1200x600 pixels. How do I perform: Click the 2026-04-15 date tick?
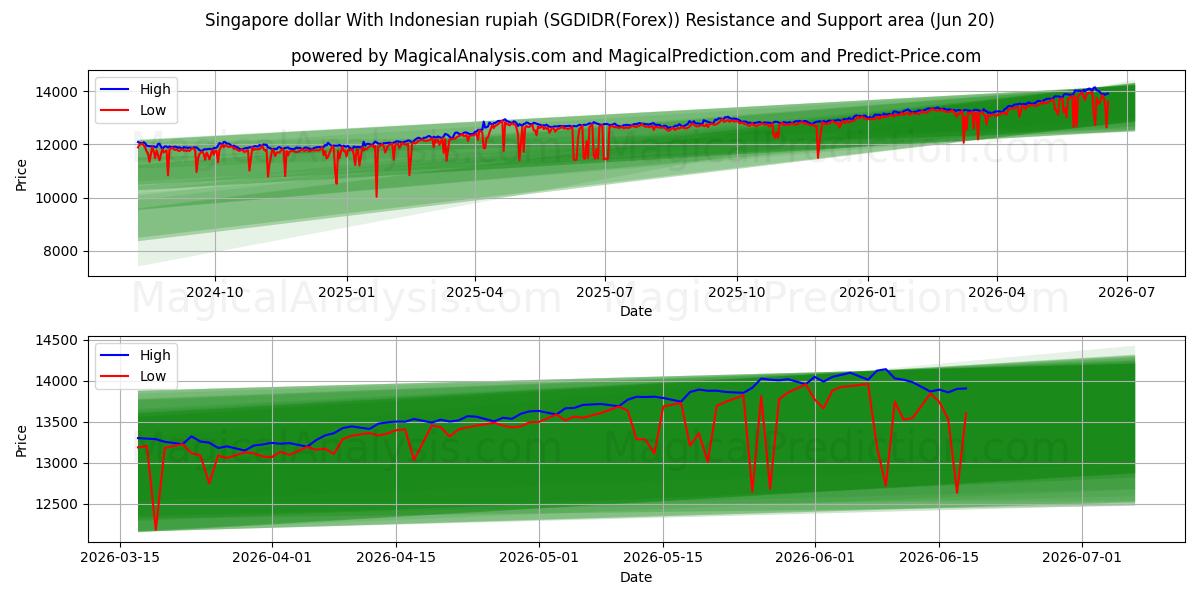(x=397, y=557)
